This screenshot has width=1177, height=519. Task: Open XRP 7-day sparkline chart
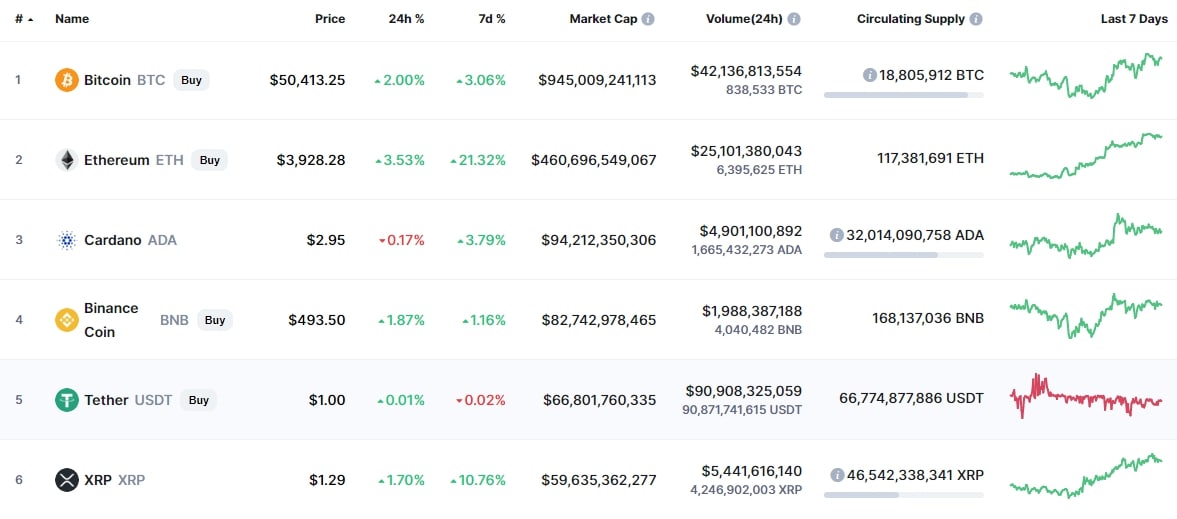pos(1086,476)
